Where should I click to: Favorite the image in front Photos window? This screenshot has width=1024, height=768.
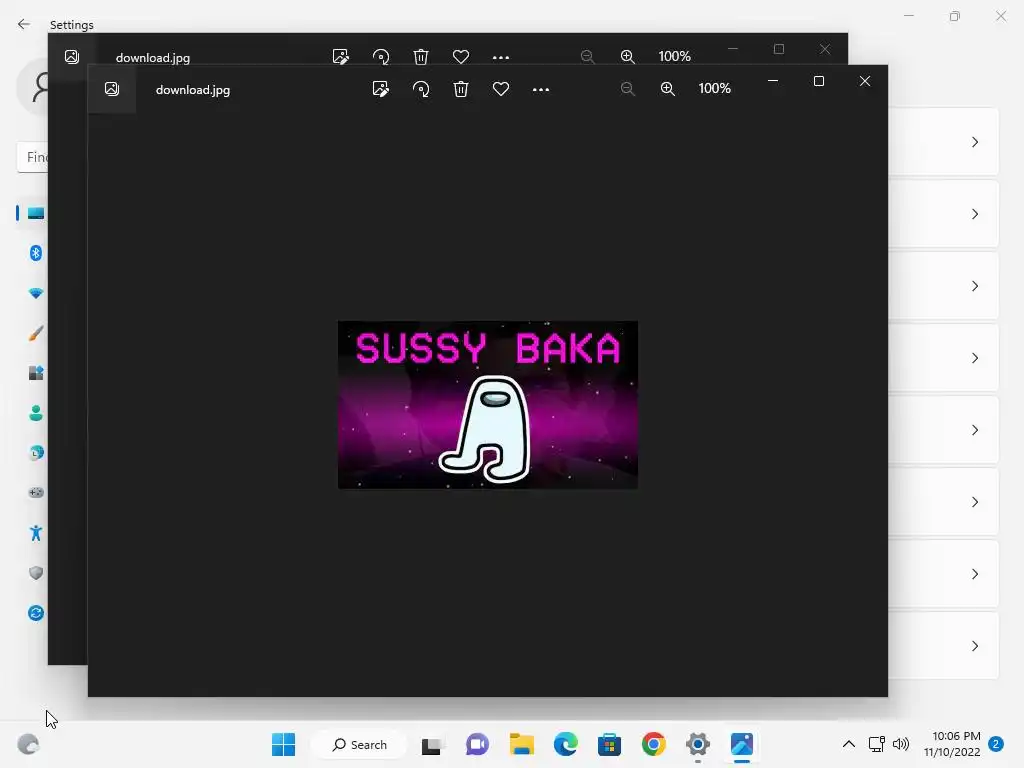pyautogui.click(x=501, y=89)
